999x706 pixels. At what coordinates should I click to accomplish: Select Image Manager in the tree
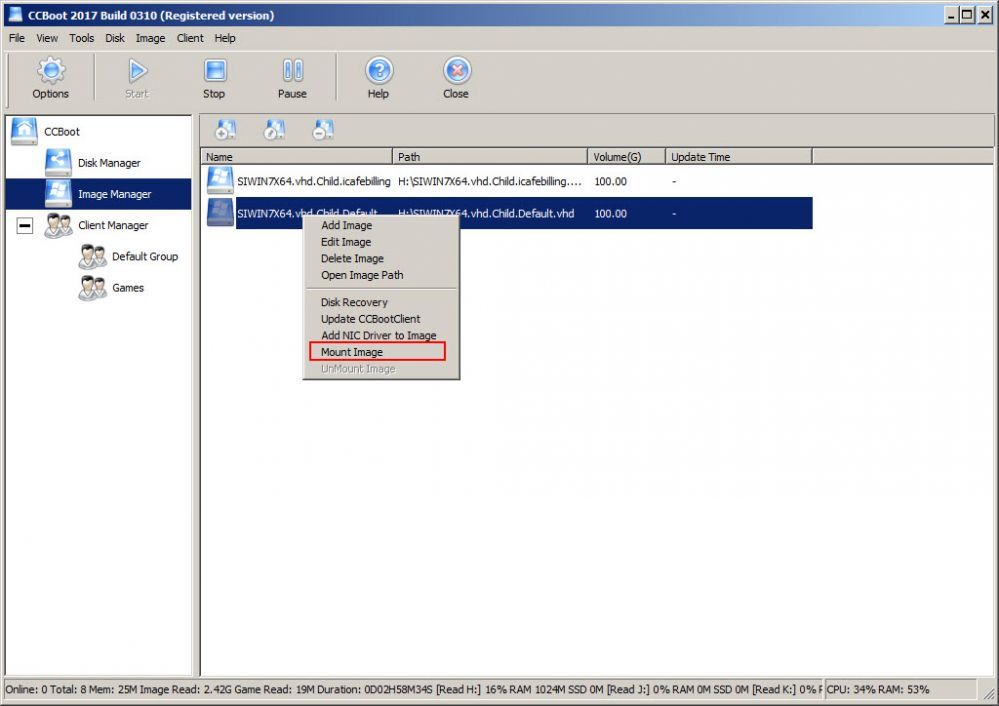click(x=115, y=194)
